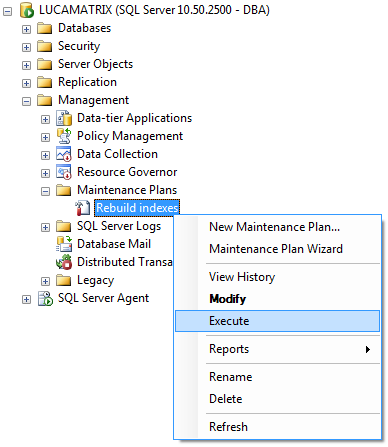This screenshot has width=388, height=447.
Task: Click the Database Mail icon
Action: (64, 244)
